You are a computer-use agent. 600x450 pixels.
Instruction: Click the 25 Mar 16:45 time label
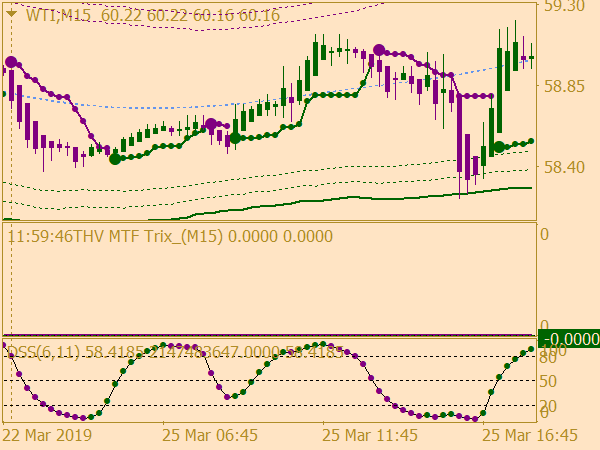tap(530, 435)
